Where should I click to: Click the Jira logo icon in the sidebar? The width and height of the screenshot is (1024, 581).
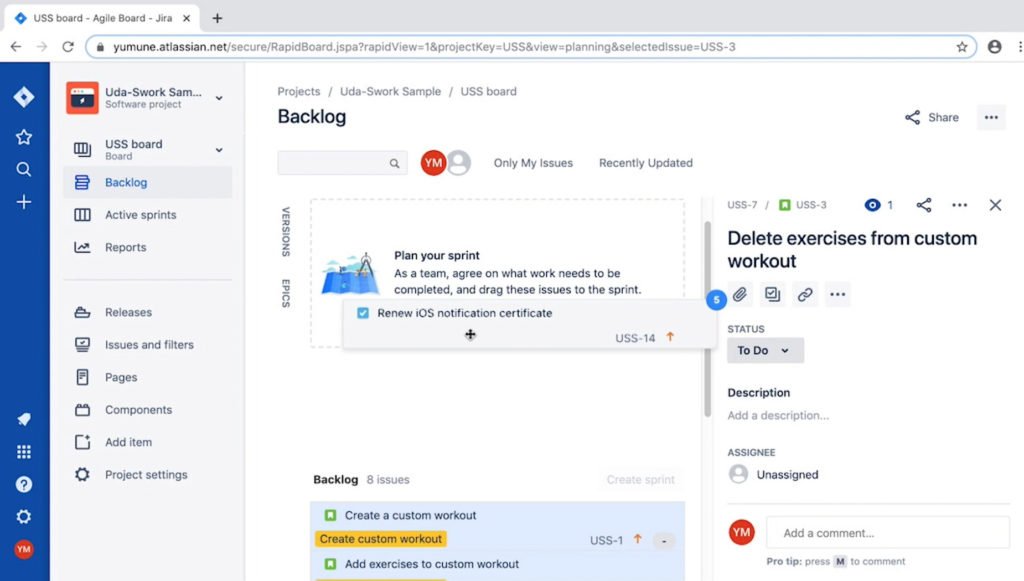point(24,97)
